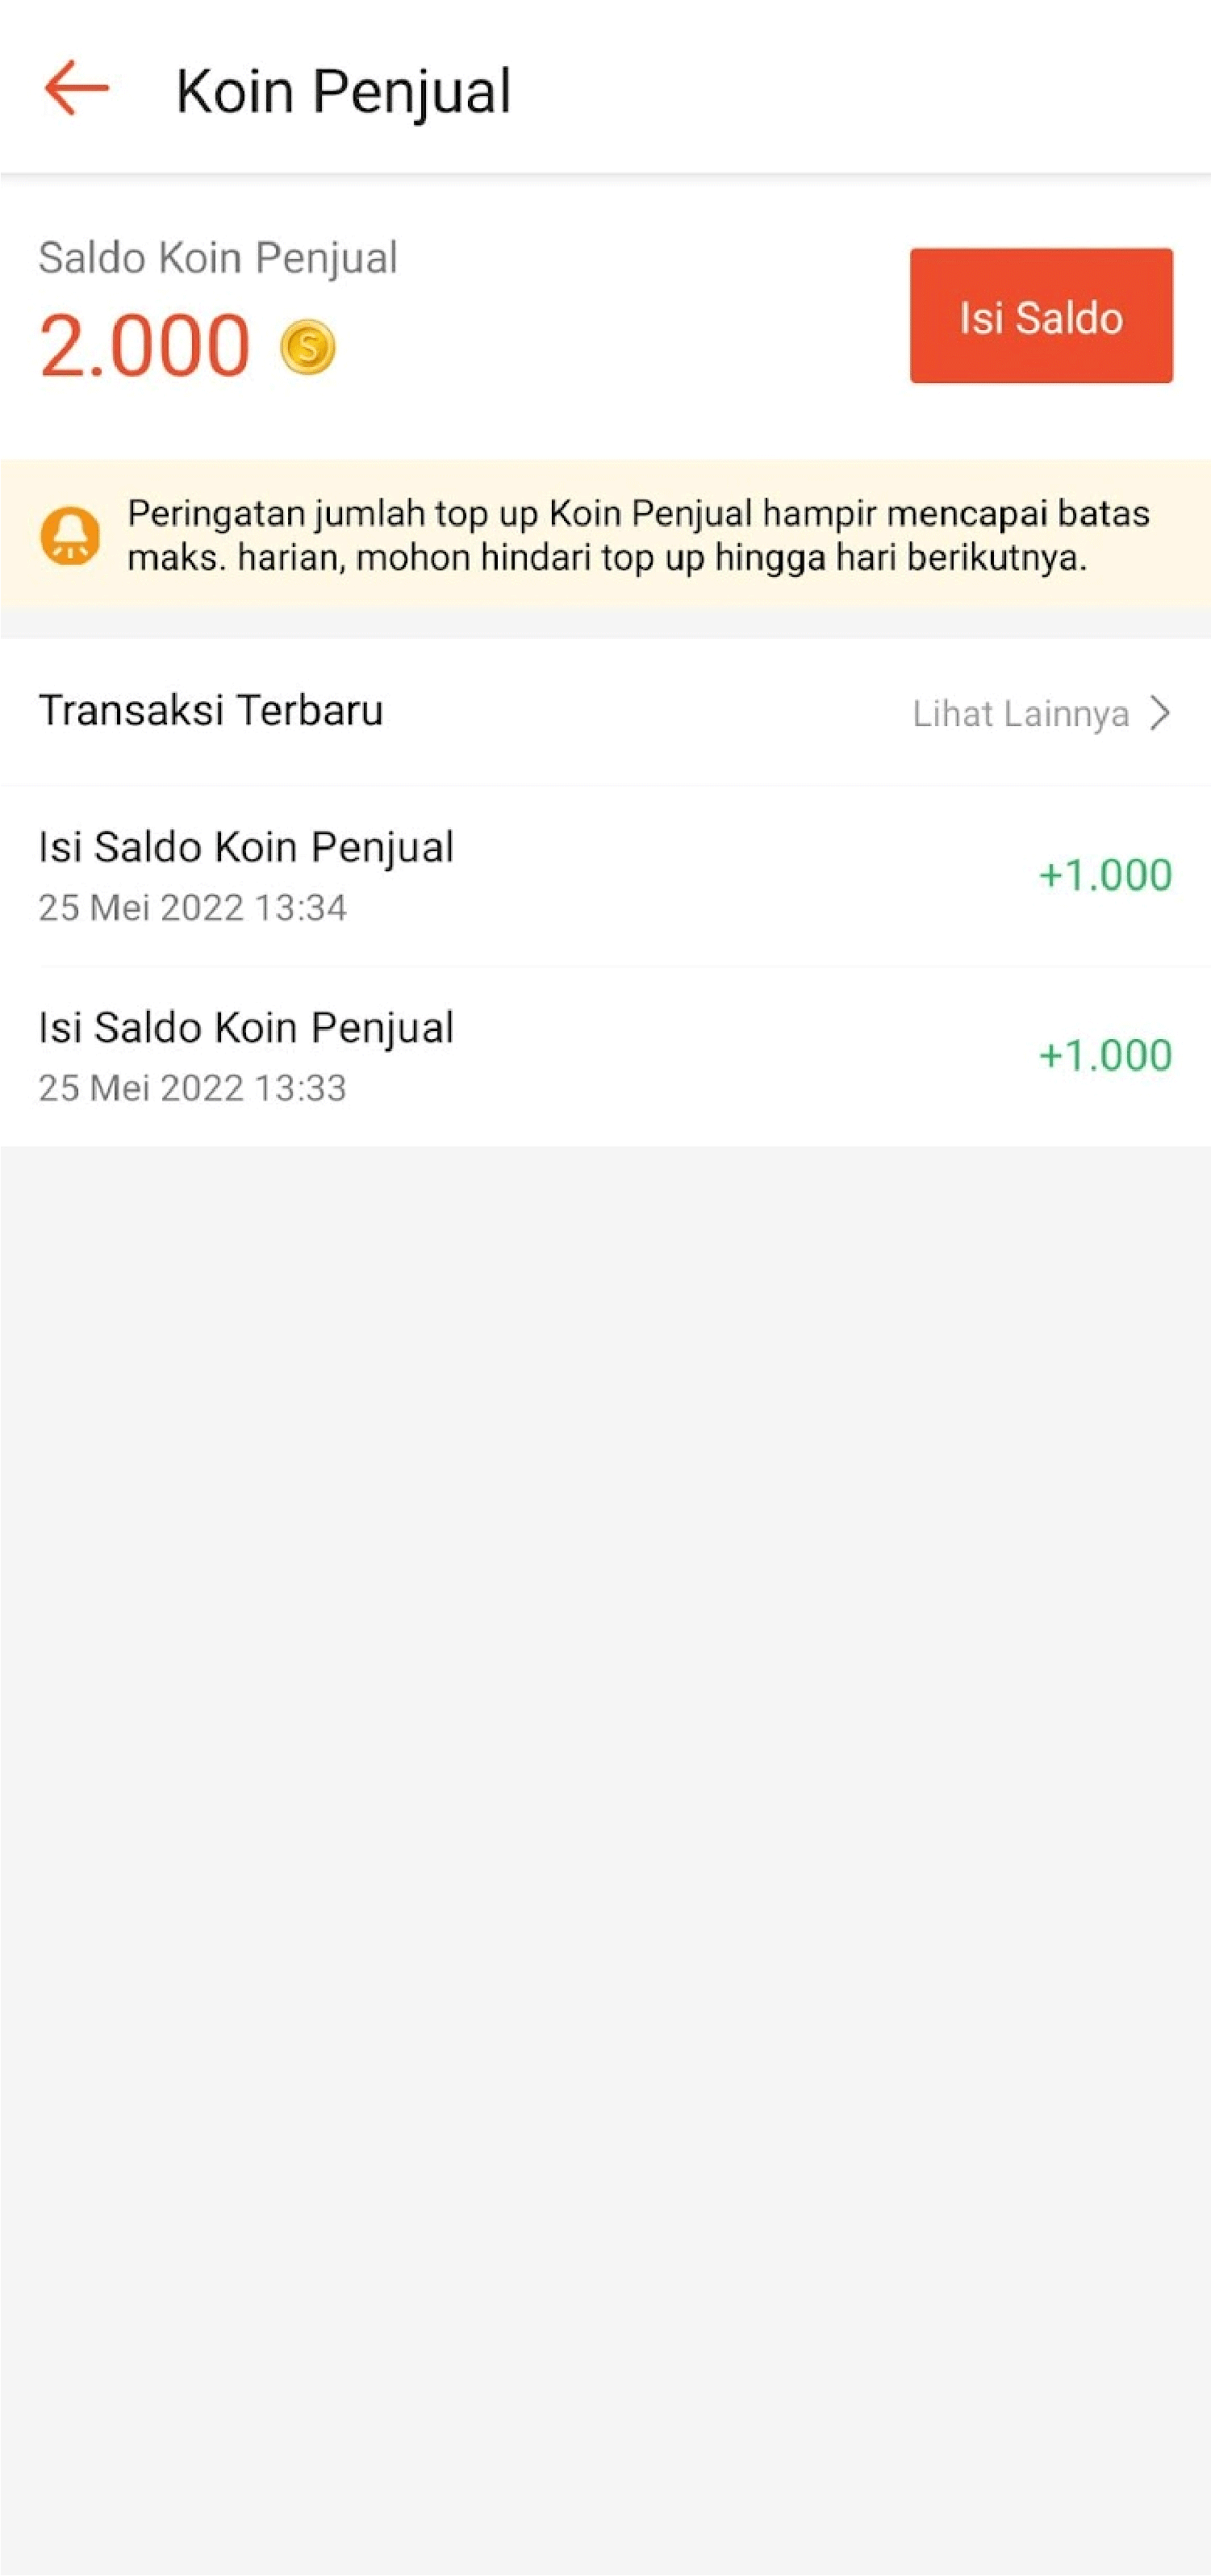Open the 13:34 Isi Saldo Koin Penjual transaction
Viewport: 1211px width, 2576px height.
click(x=246, y=847)
